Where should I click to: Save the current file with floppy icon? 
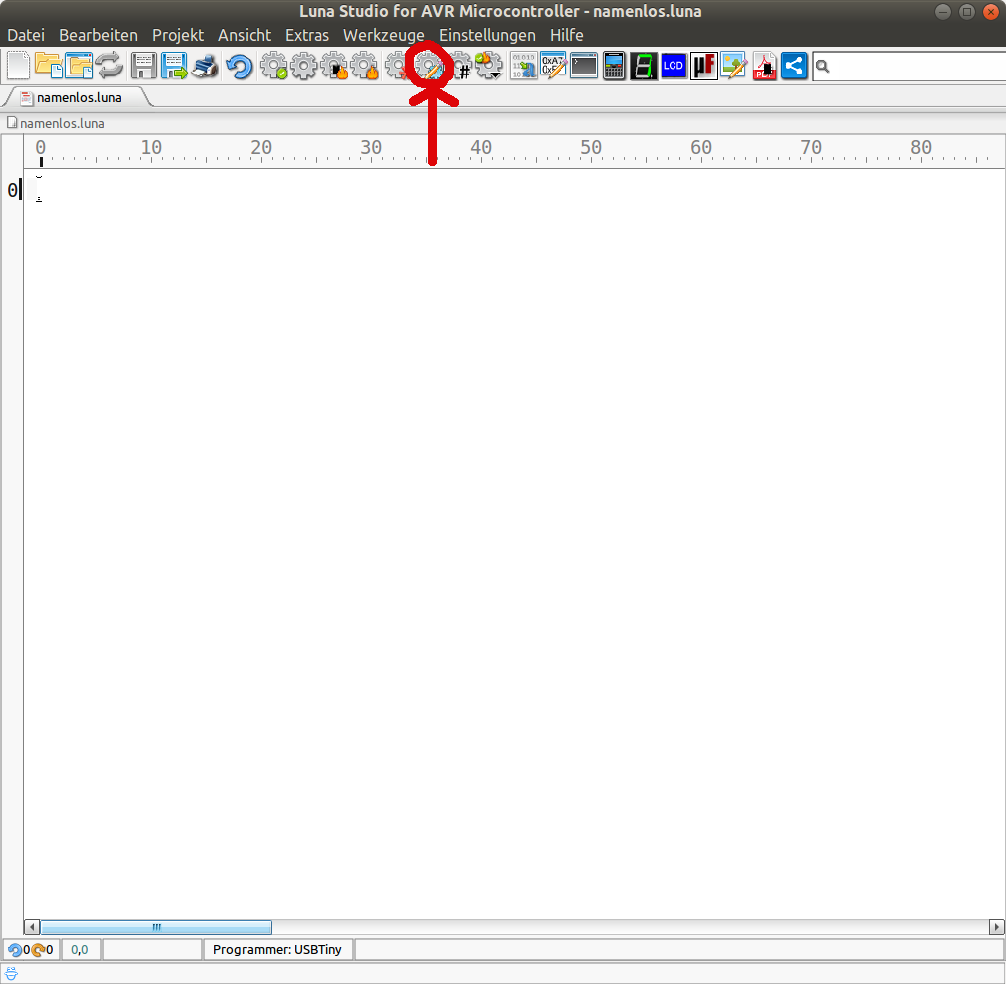[x=144, y=66]
